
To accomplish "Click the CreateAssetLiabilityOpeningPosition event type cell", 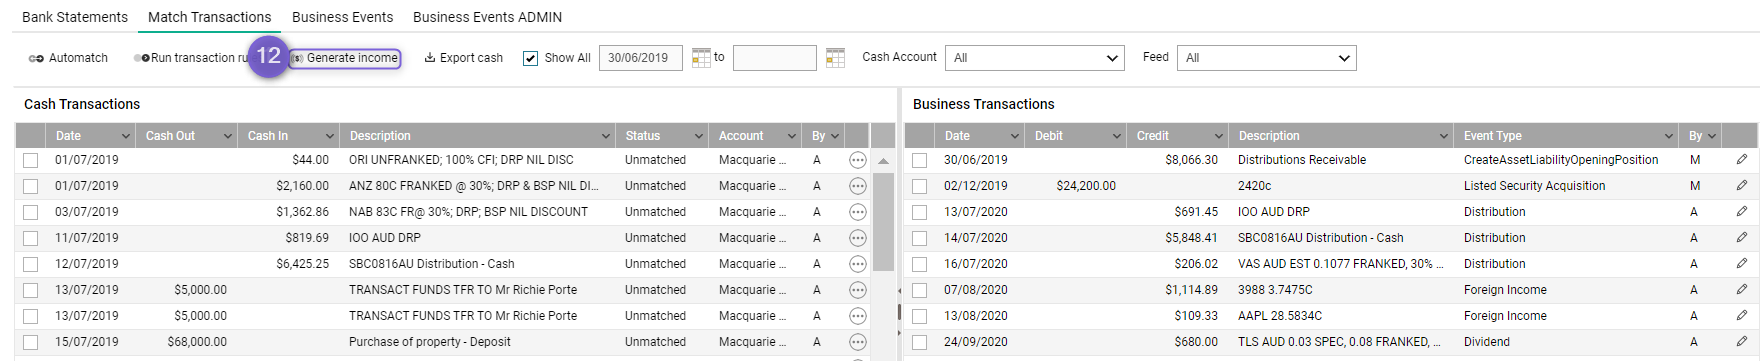I will [x=1561, y=160].
